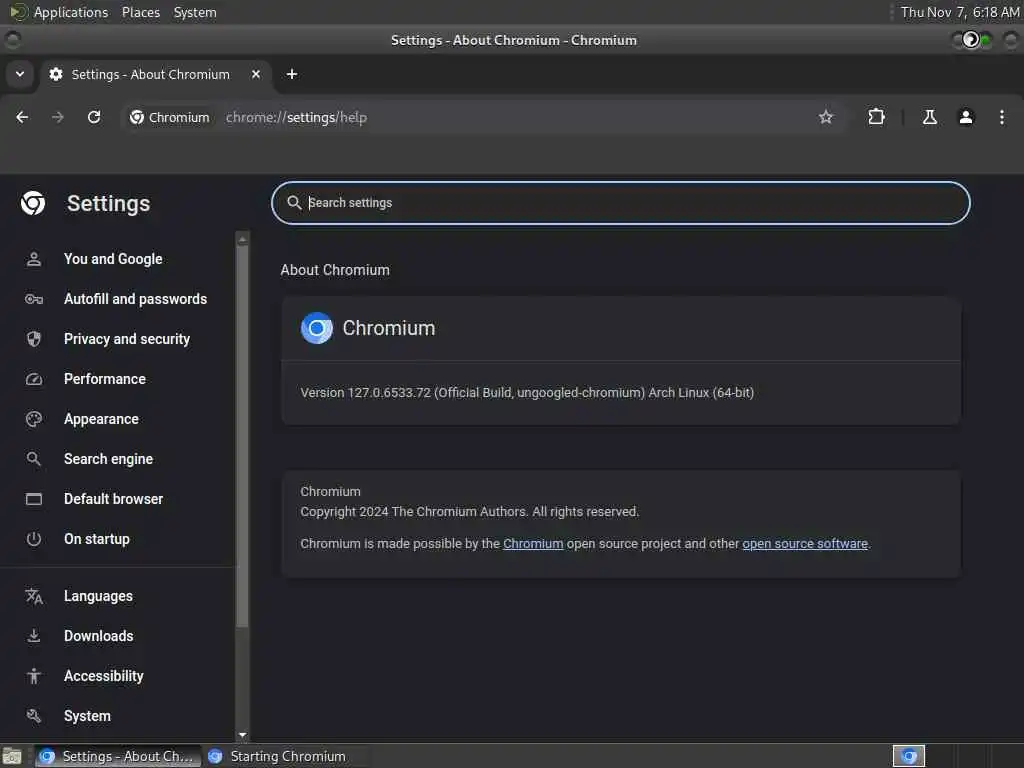Click the forward navigation arrow
The width and height of the screenshot is (1024, 768).
(57, 117)
